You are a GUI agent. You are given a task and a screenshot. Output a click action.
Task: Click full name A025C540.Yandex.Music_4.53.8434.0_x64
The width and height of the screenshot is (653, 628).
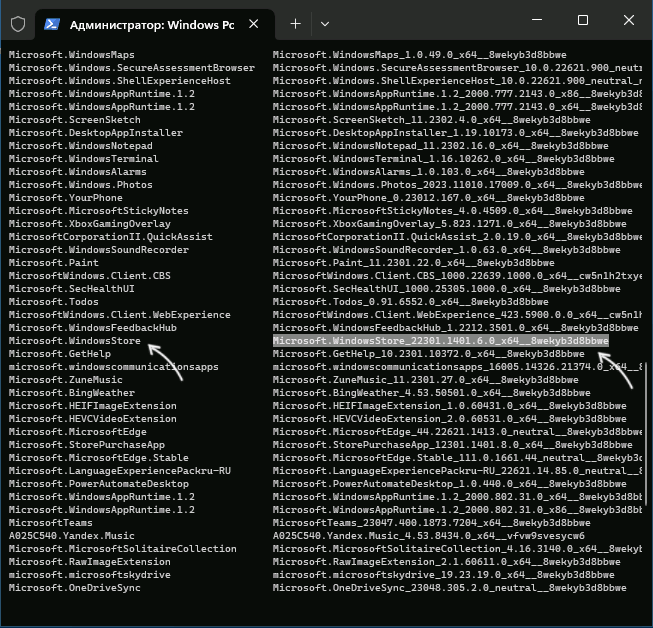pyautogui.click(x=429, y=536)
